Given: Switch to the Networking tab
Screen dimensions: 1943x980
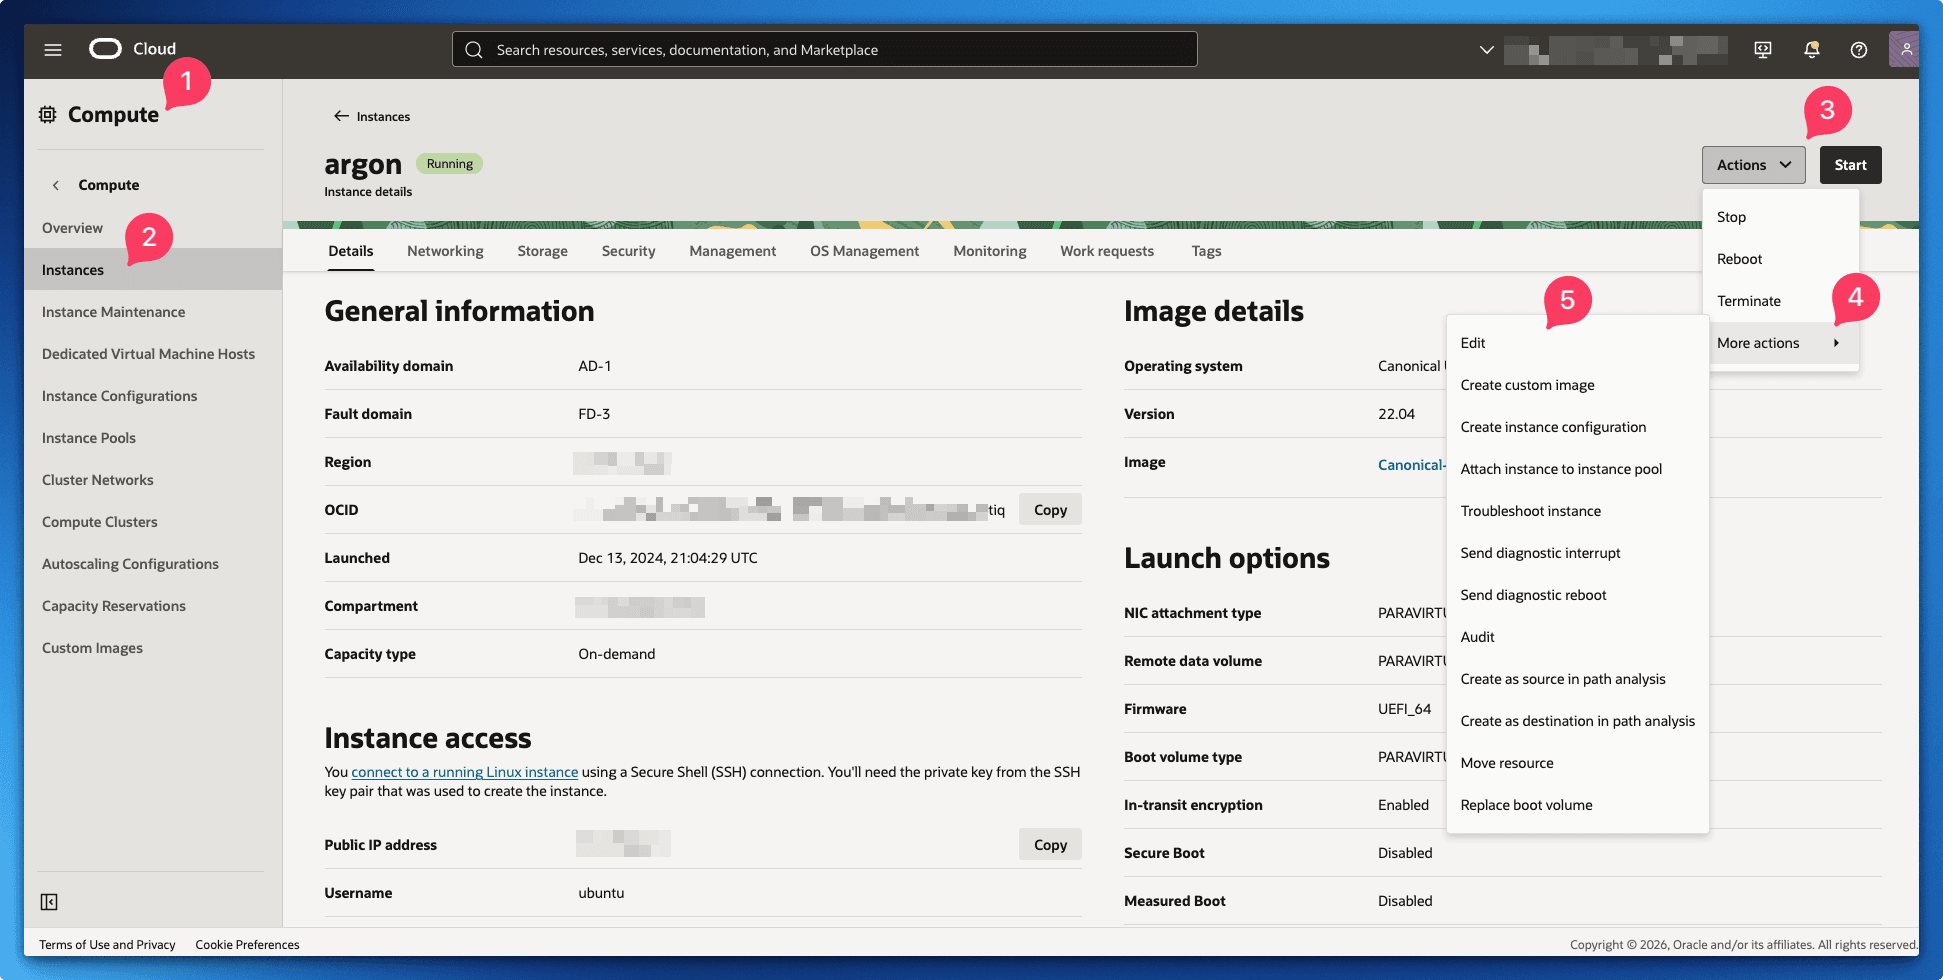Looking at the screenshot, I should tap(445, 251).
